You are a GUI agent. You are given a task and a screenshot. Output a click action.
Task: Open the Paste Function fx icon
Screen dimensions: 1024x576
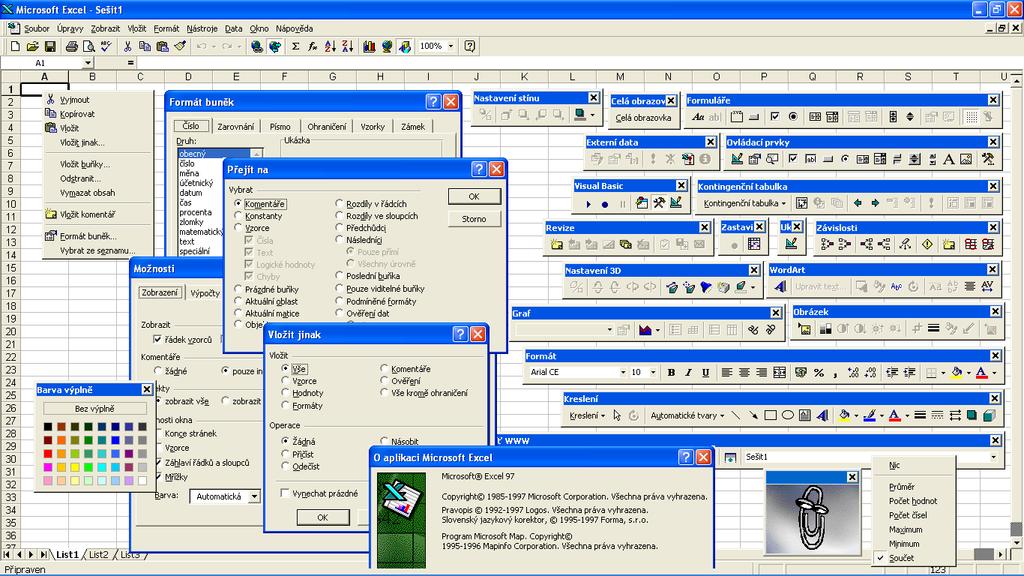pos(313,46)
